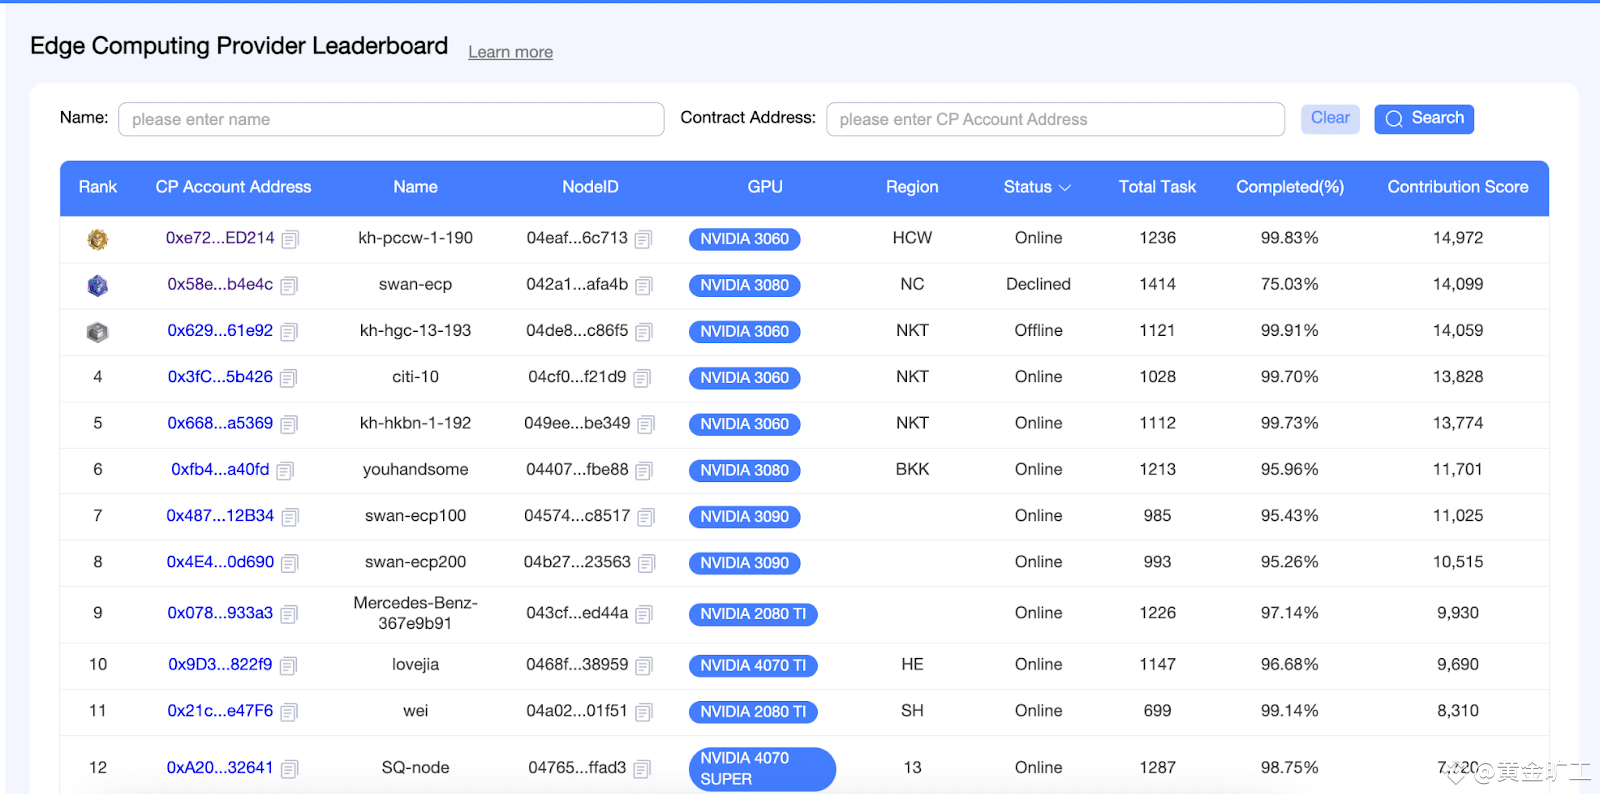
Task: Expand the Status column filter dropdown
Action: pyautogui.click(x=1064, y=188)
